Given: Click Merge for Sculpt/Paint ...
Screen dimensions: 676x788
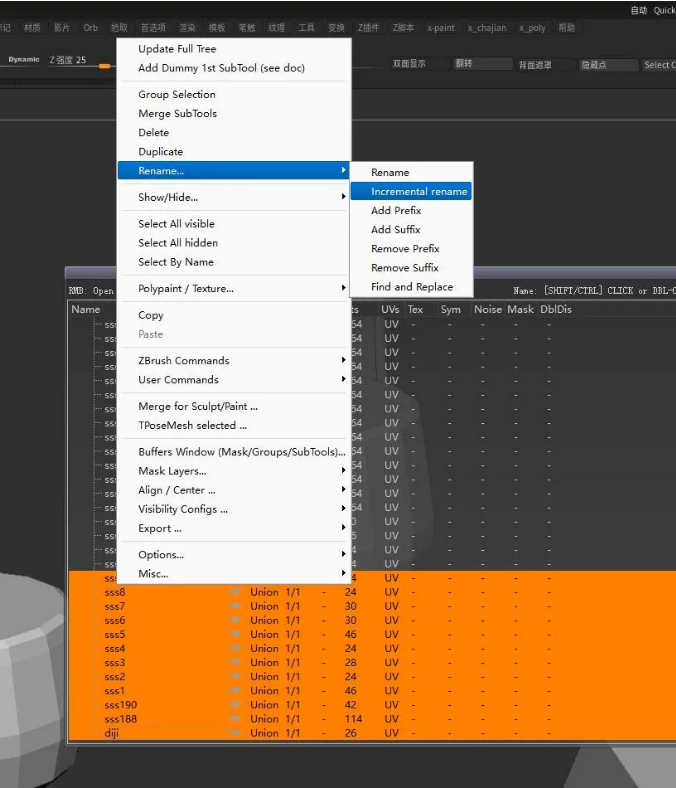Looking at the screenshot, I should [x=234, y=406].
